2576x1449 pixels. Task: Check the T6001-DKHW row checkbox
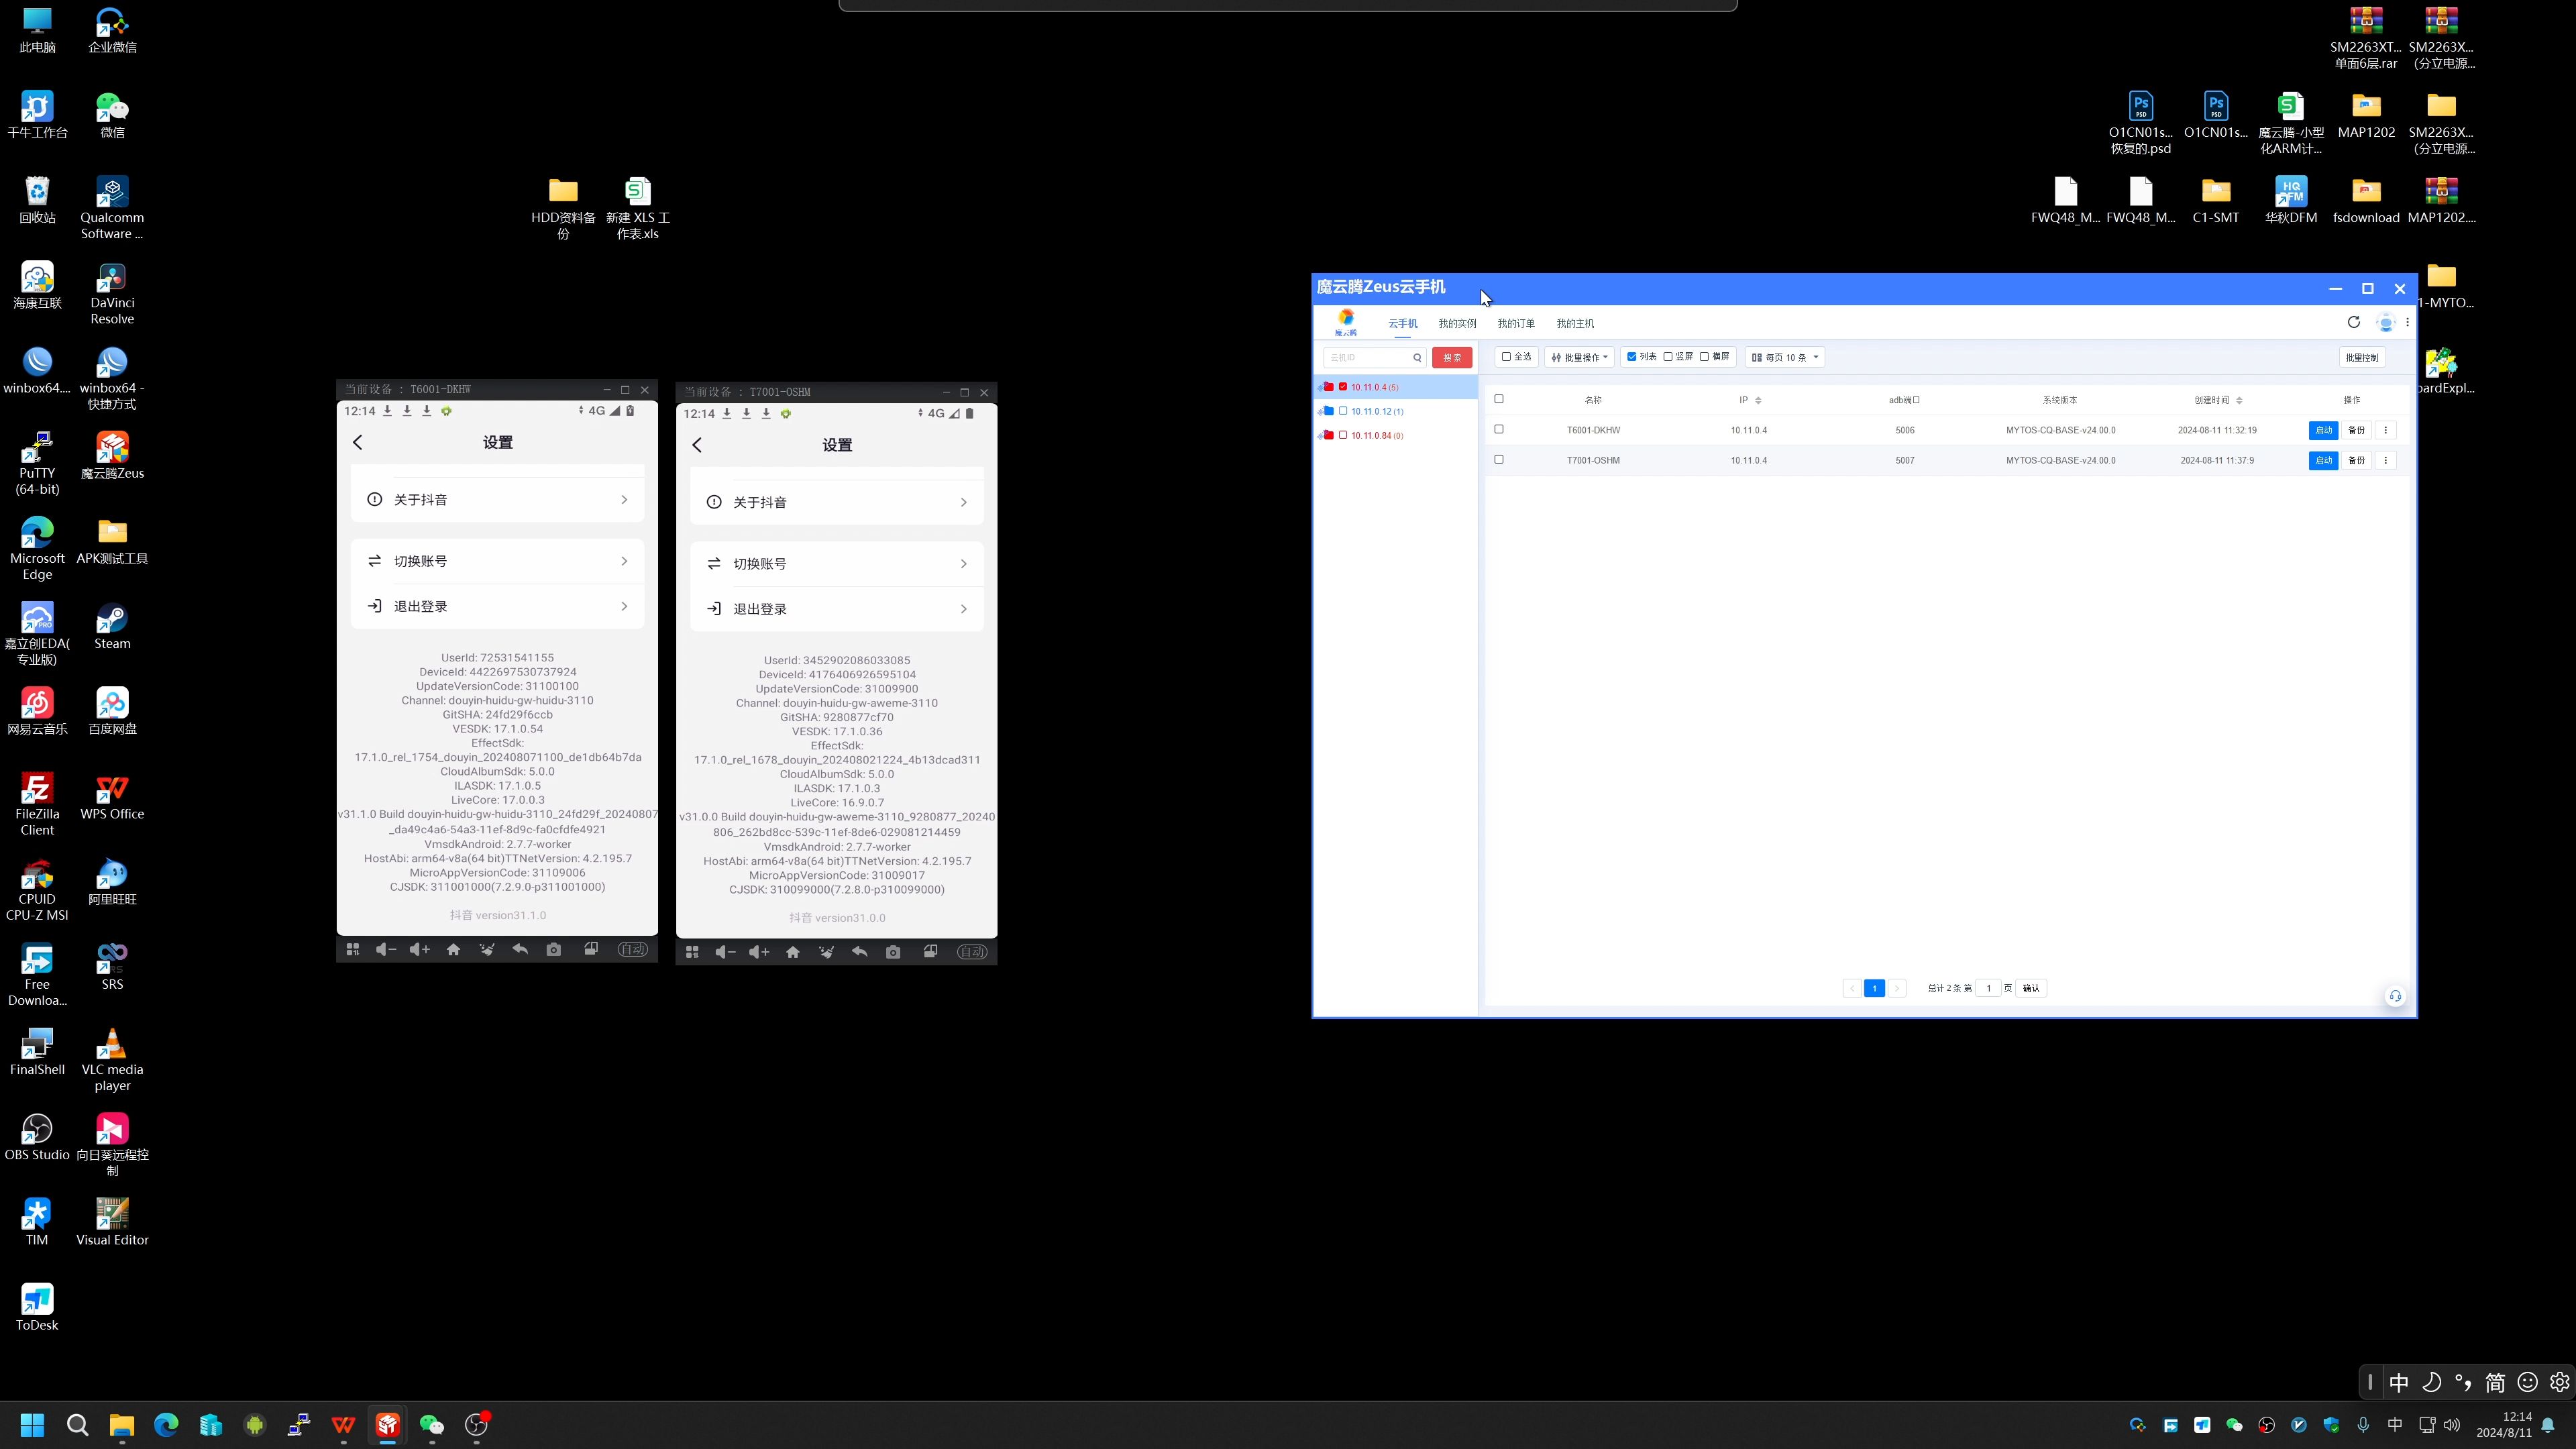[x=1498, y=430]
